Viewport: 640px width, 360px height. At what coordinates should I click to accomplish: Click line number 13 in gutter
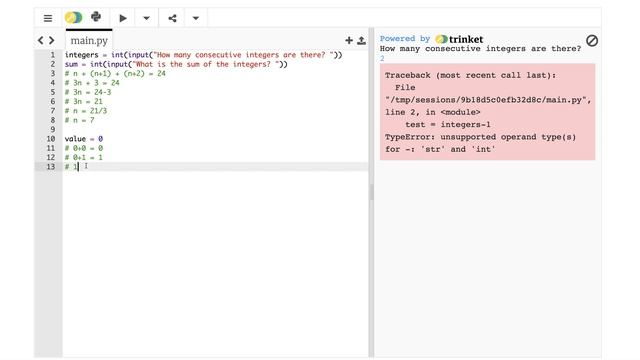click(51, 167)
